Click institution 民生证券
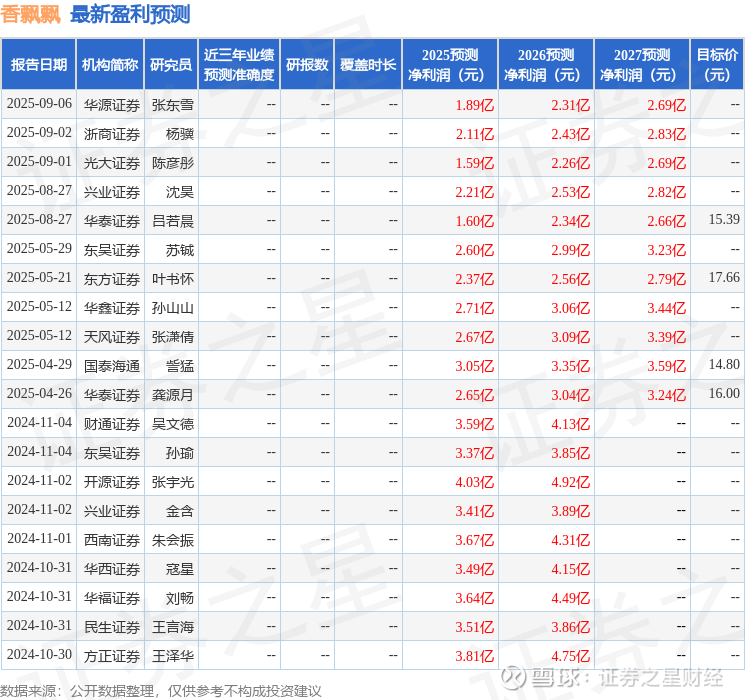Screen dimensions: 745x700 tap(112, 627)
